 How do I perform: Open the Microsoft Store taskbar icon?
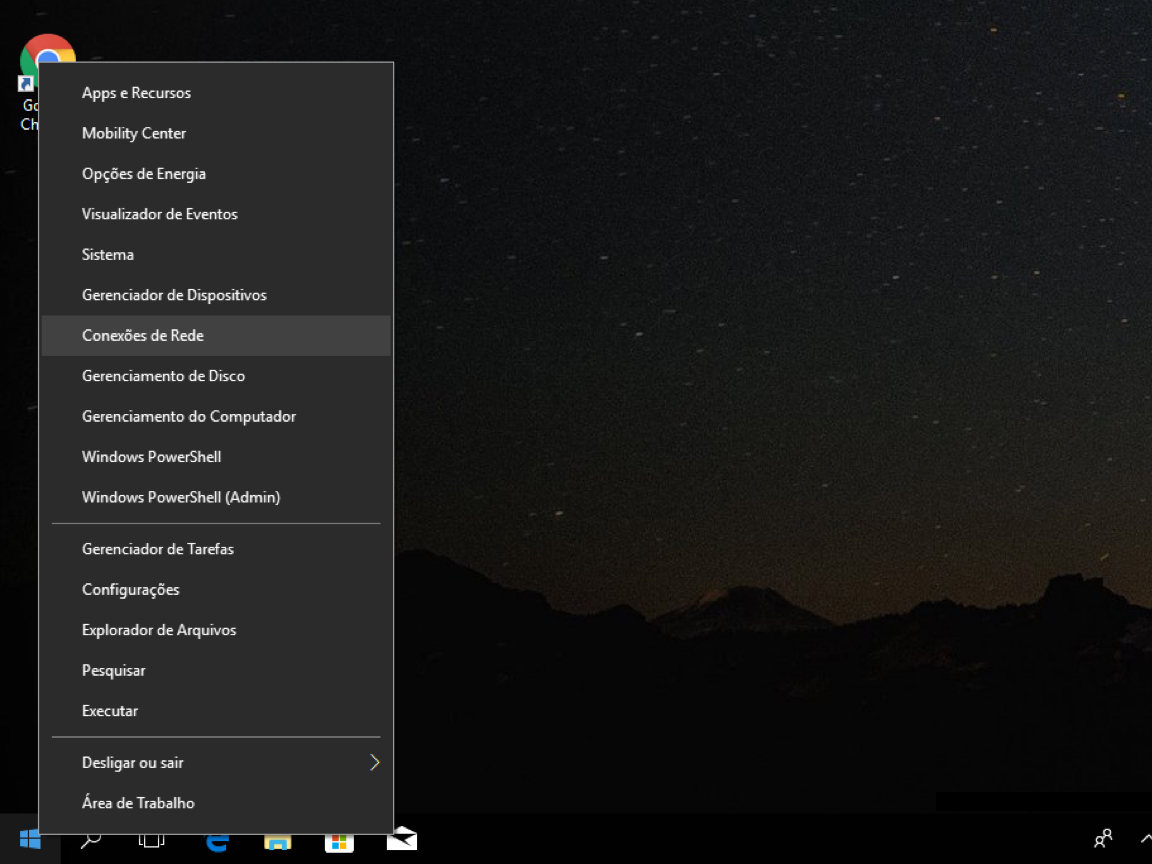point(339,842)
